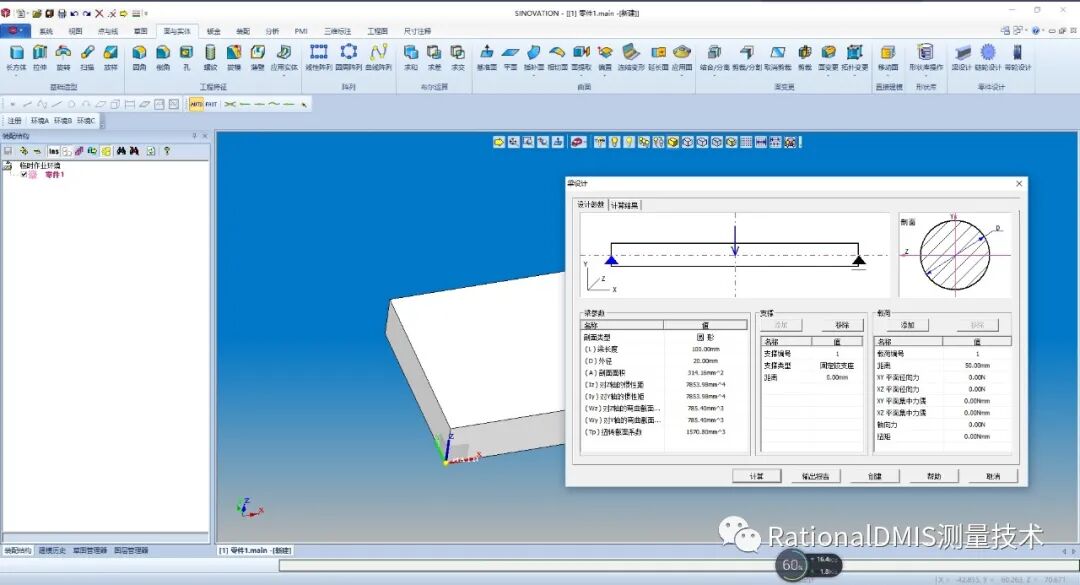
Task: Click the 20.00mm outer diameter value
Action: [705, 361]
